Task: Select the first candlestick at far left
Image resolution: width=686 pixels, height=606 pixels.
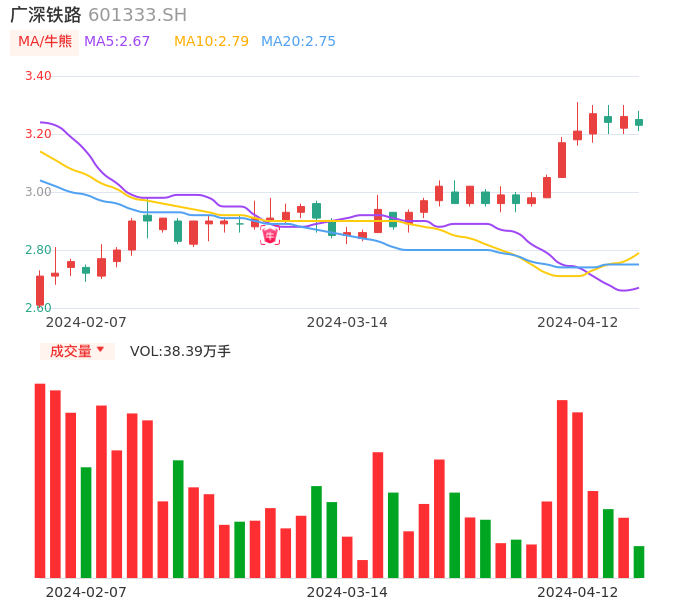Action: tap(40, 290)
